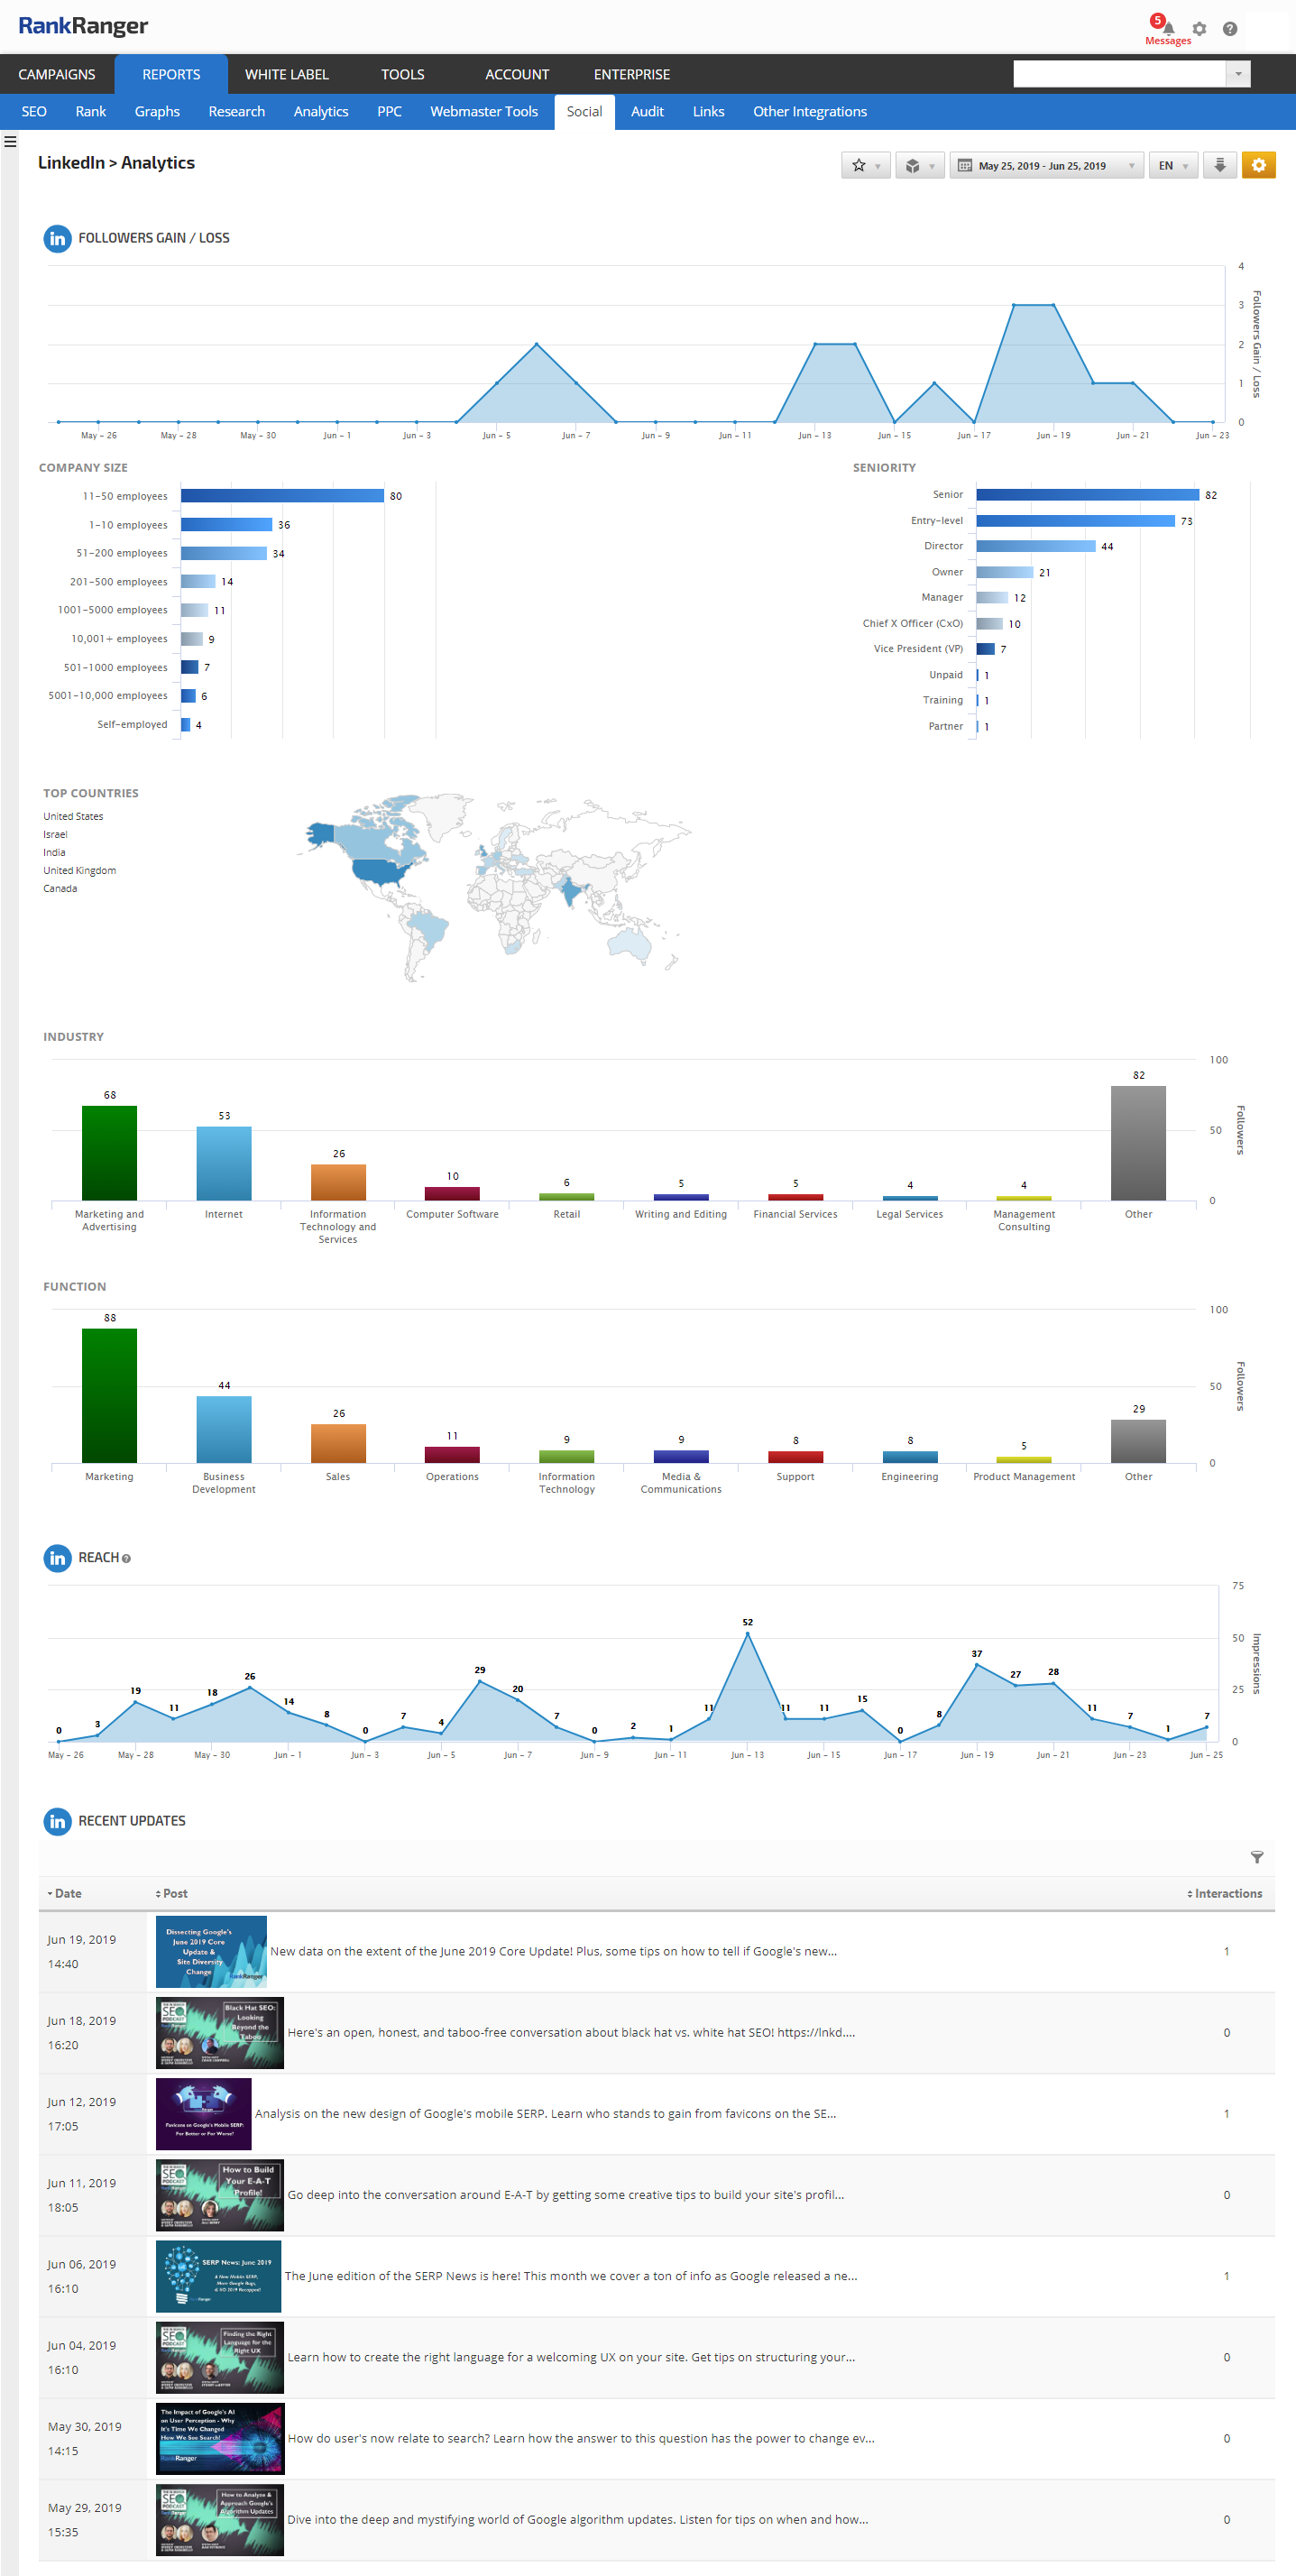1296x2576 pixels.
Task: Click the 'Israel' top country entry
Action: (x=55, y=834)
